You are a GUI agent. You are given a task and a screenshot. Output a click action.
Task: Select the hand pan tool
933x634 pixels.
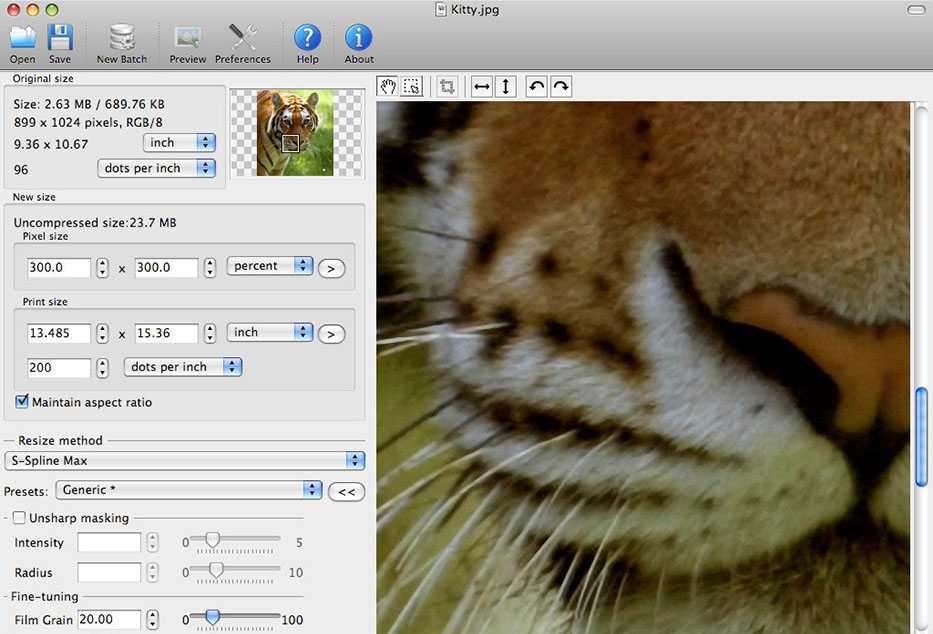click(388, 87)
